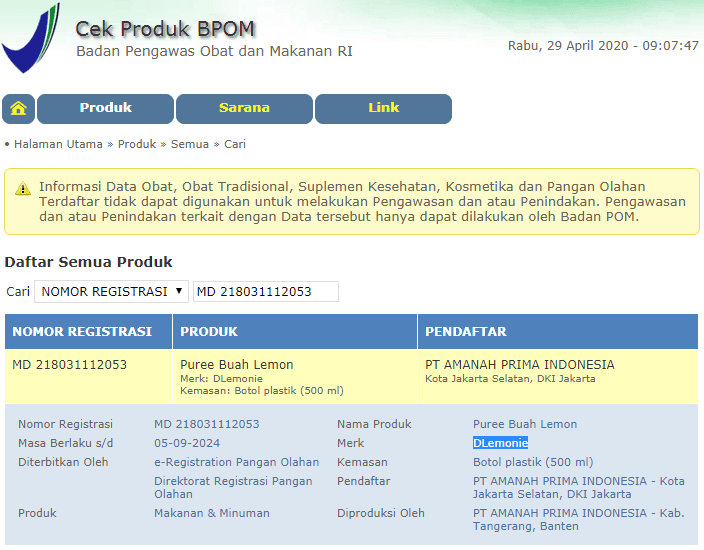Click PT AMANAH PRIMA INDONESIA in result row
The image size is (704, 550).
tap(519, 365)
